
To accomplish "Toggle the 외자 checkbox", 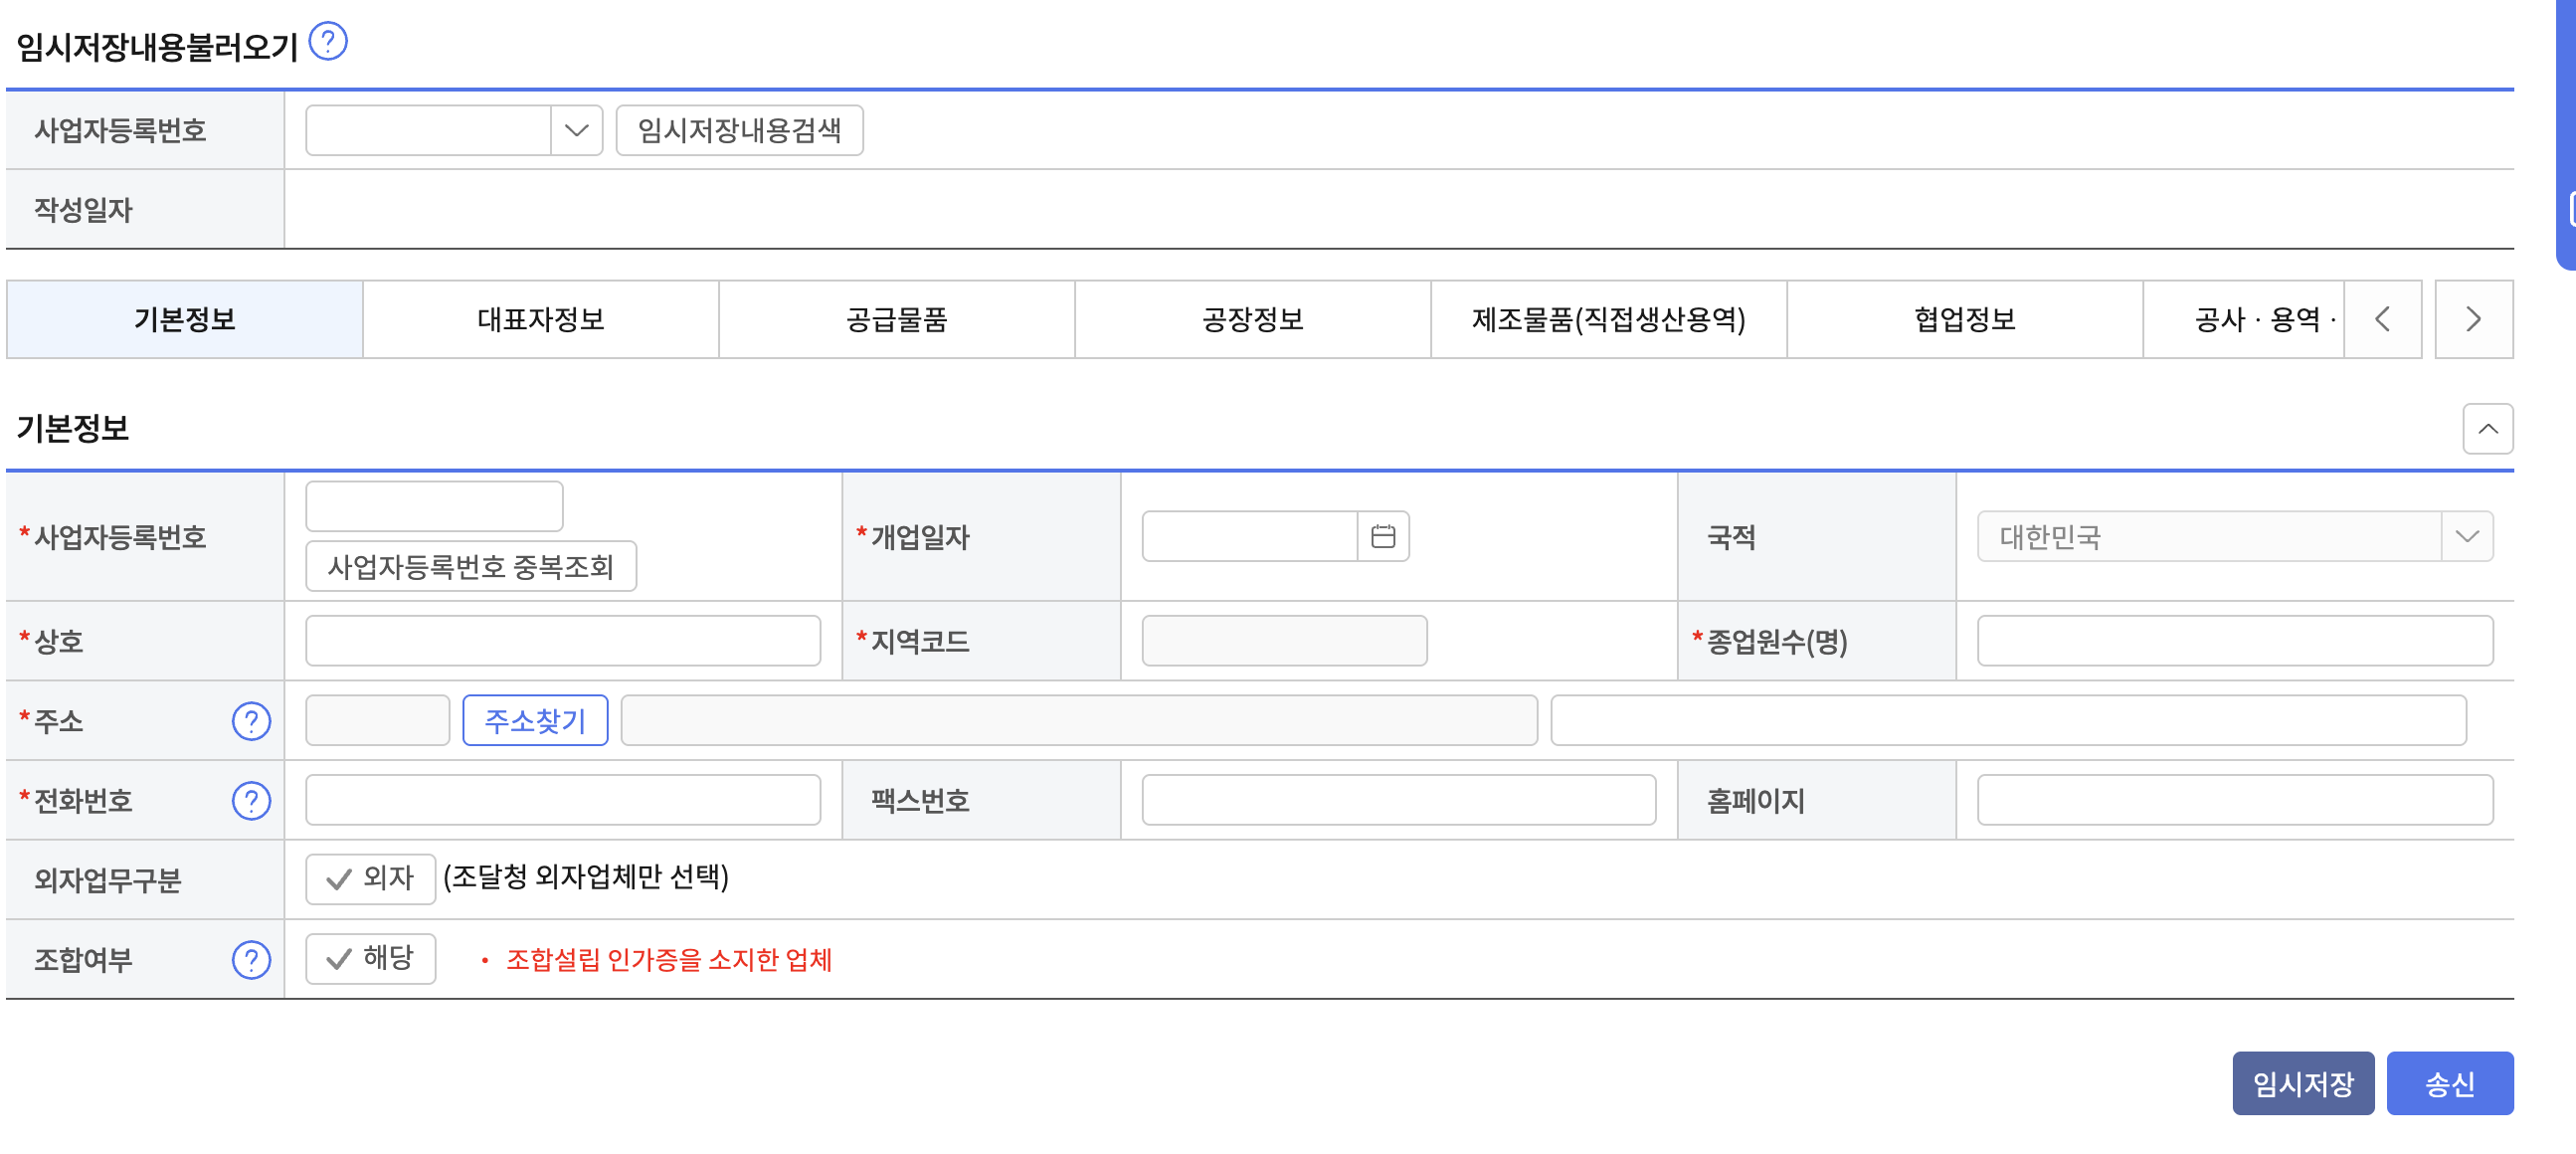I will pyautogui.click(x=370, y=878).
